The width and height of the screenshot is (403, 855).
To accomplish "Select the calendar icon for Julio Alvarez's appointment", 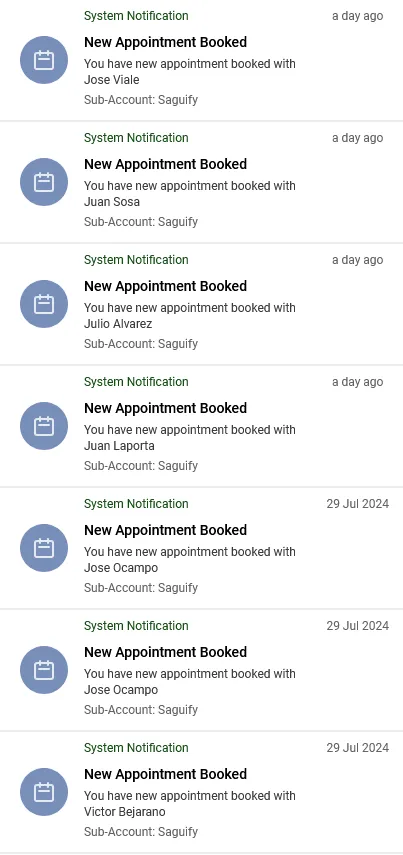I will click(44, 304).
